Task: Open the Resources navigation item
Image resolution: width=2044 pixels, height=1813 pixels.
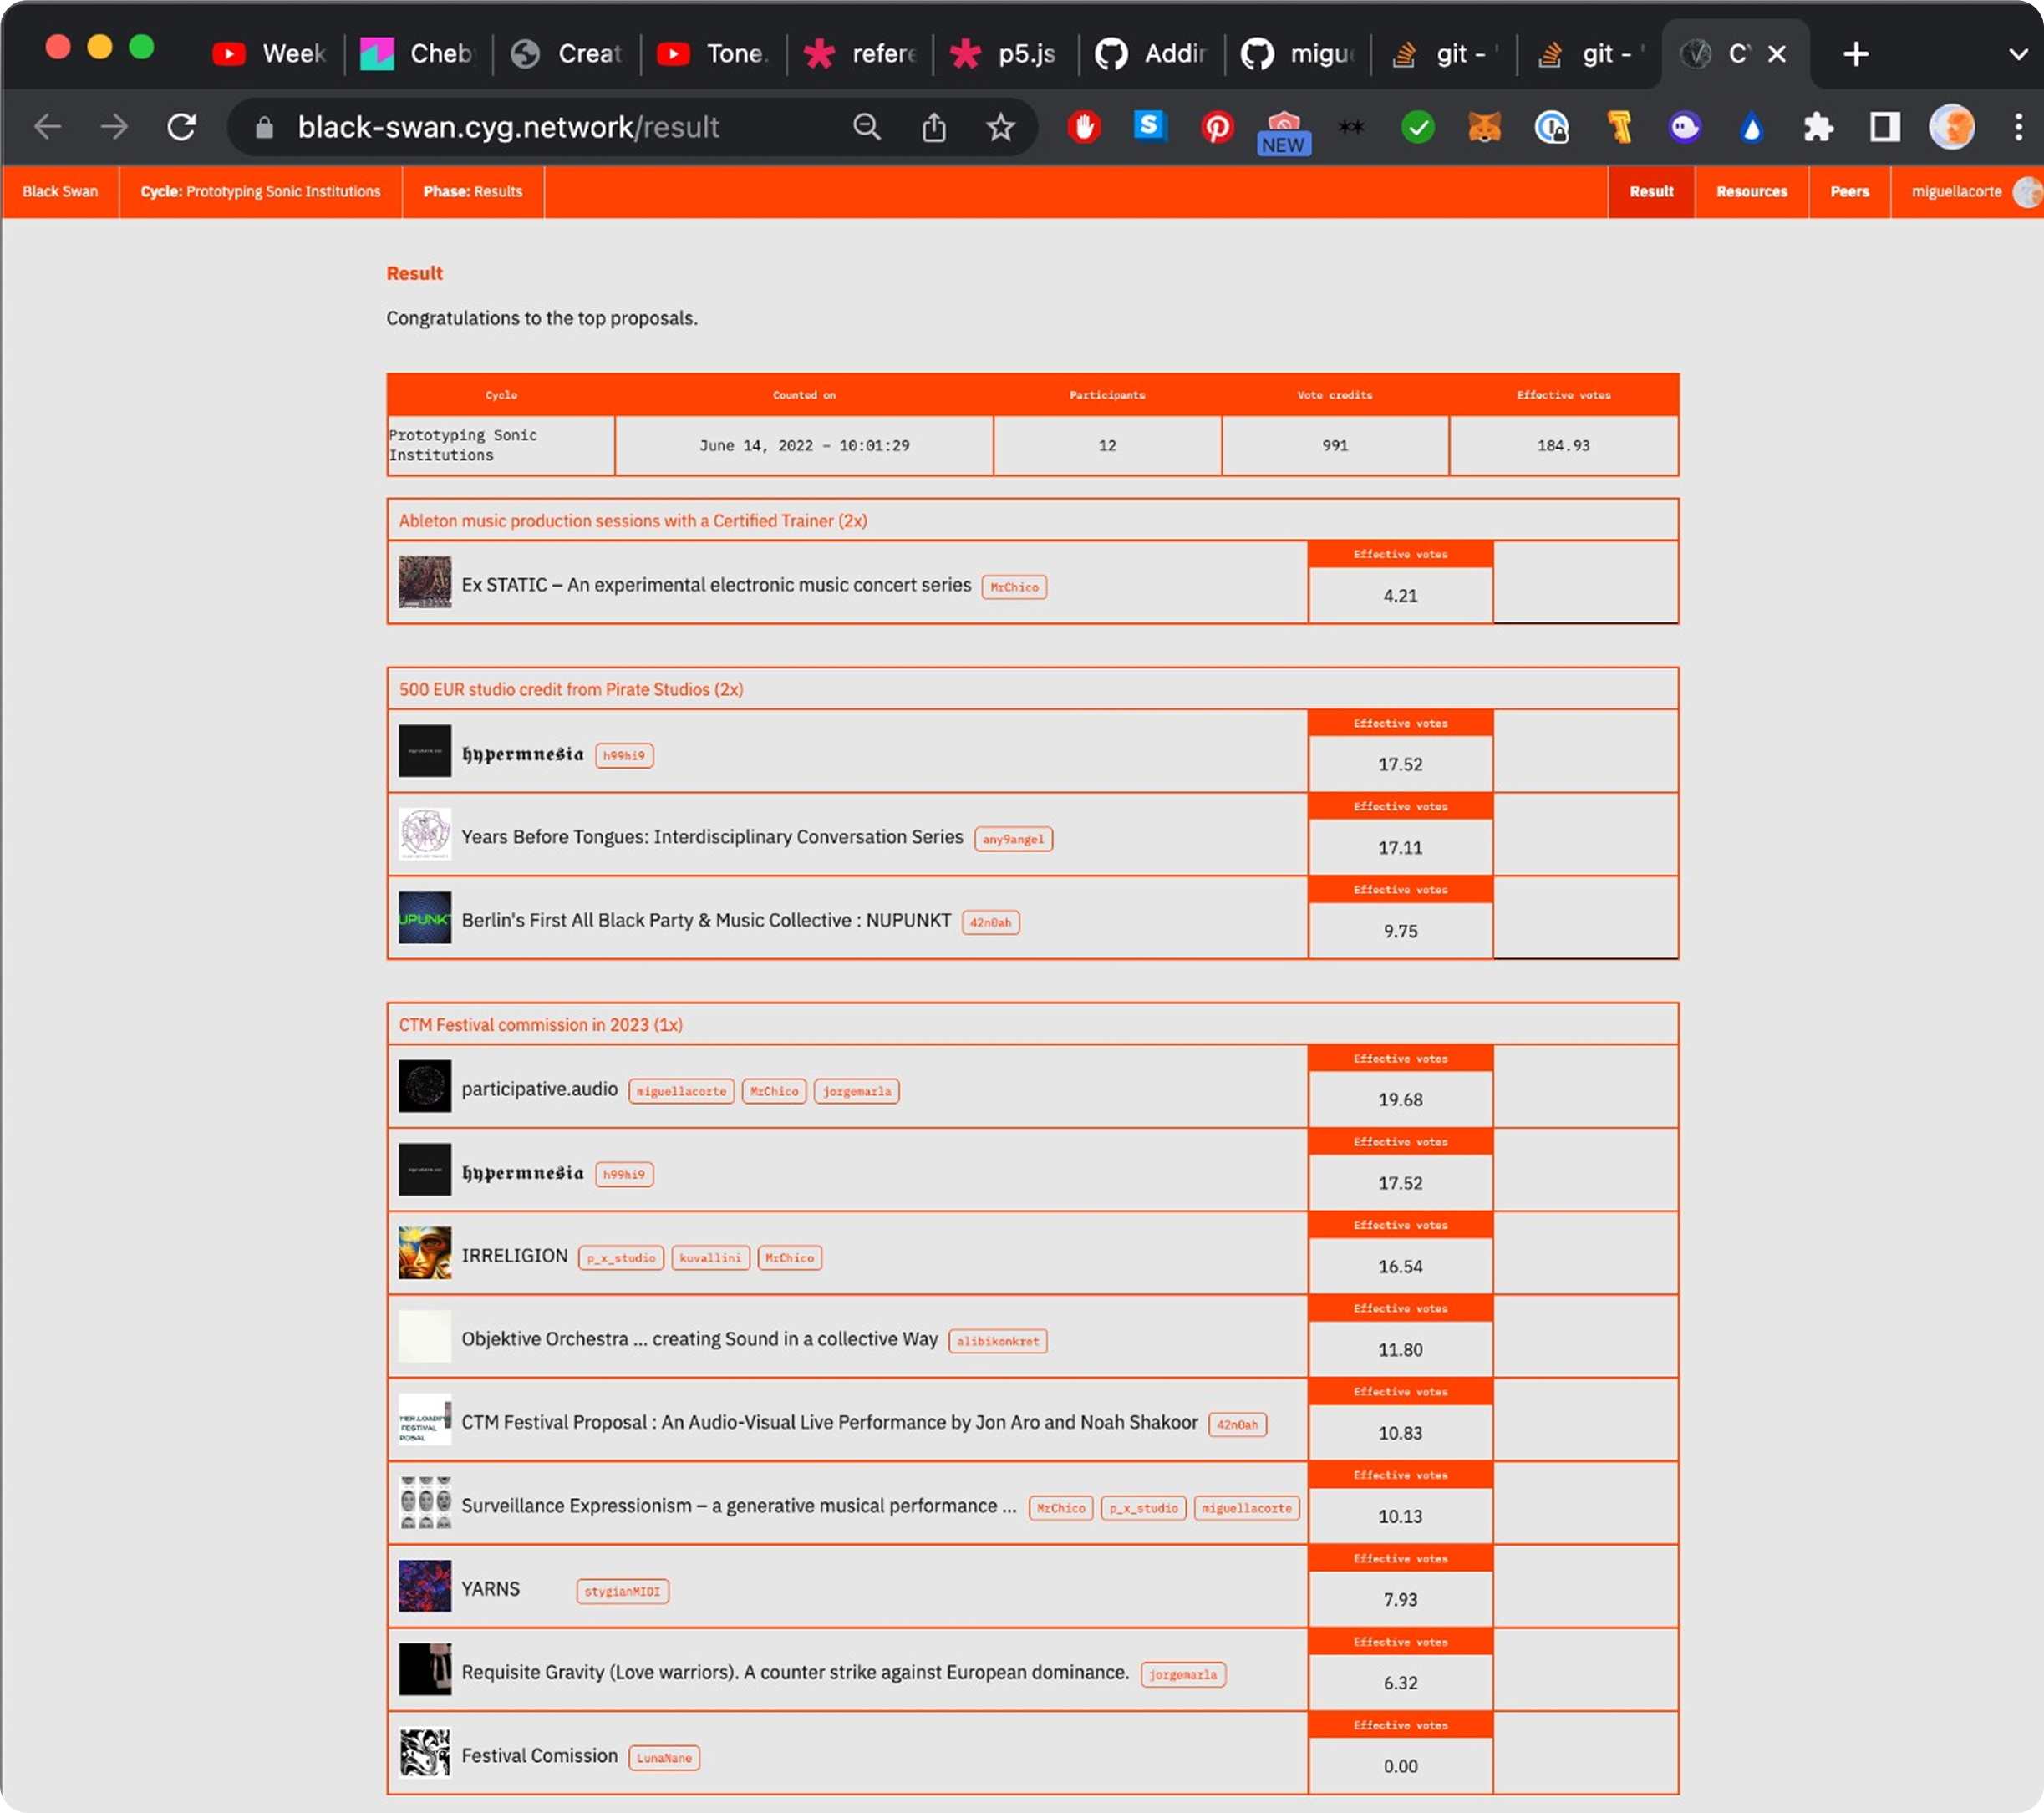Action: [1751, 191]
